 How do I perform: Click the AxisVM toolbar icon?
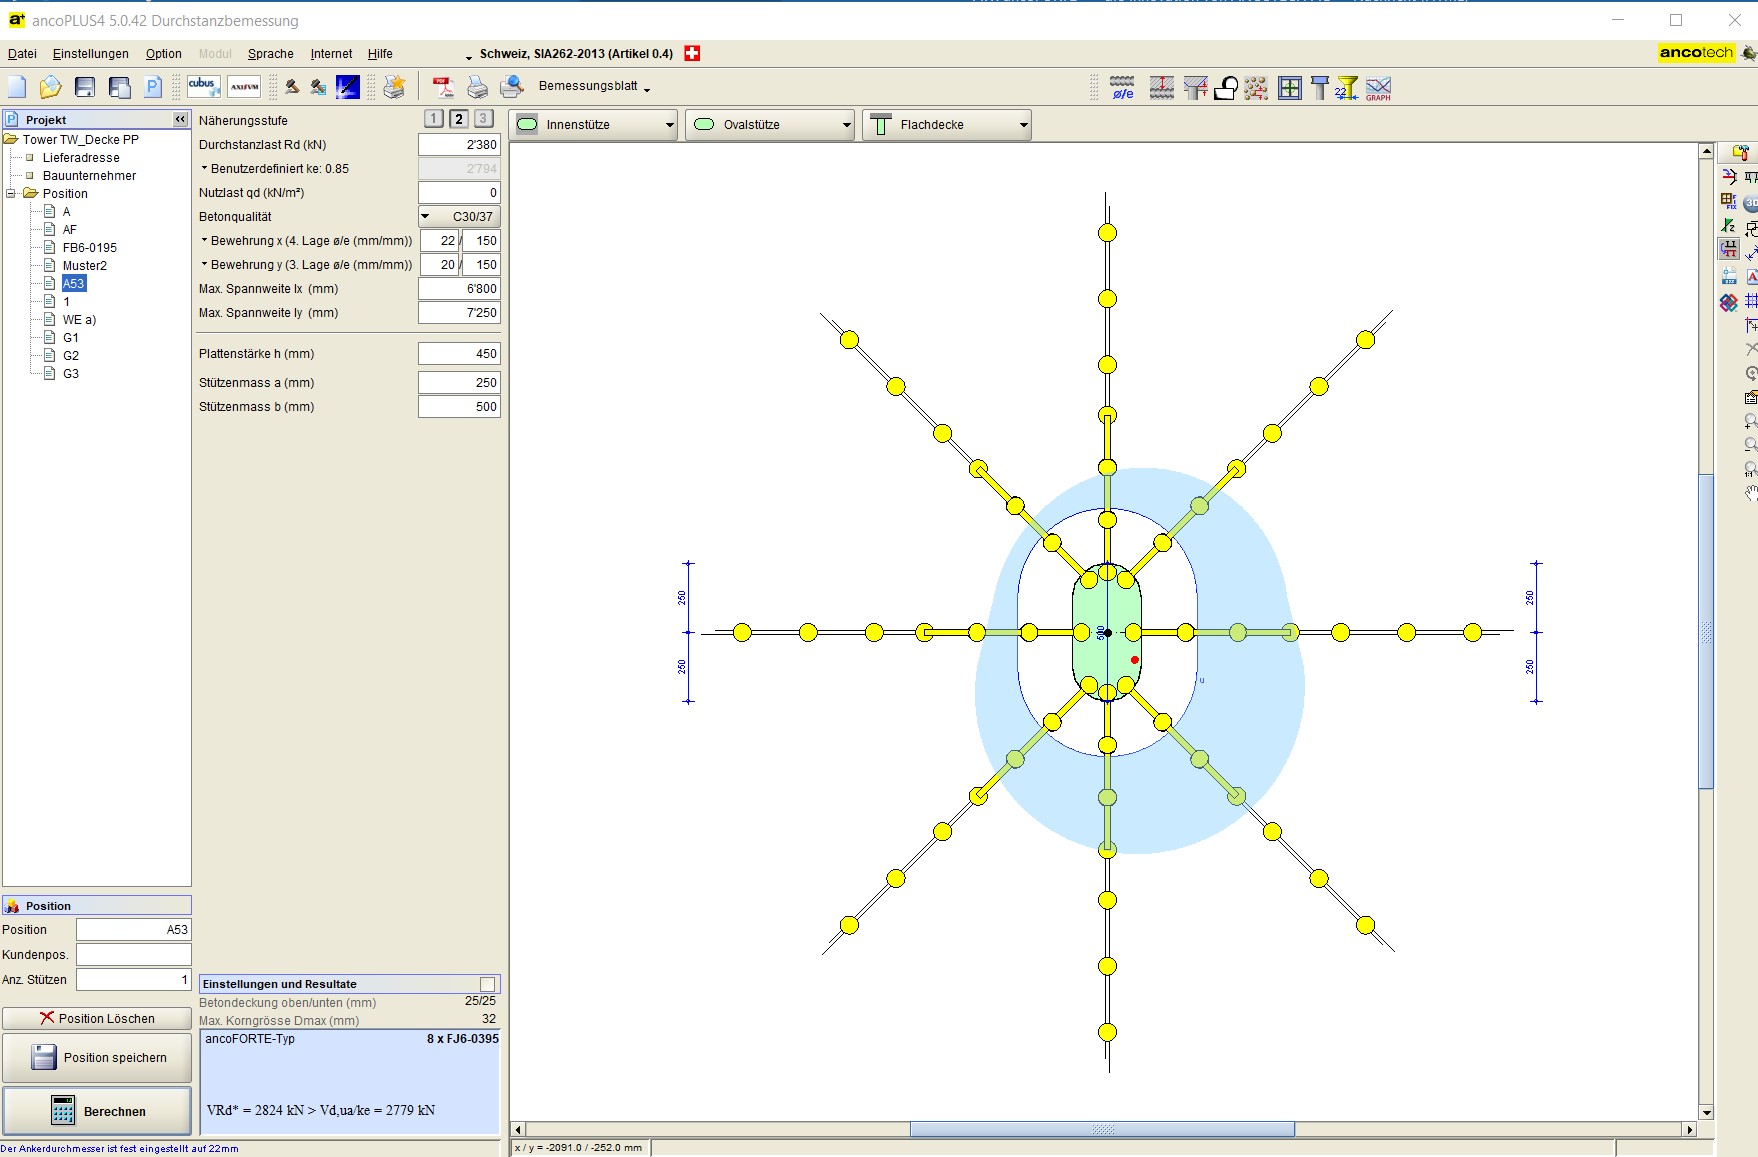pos(244,87)
